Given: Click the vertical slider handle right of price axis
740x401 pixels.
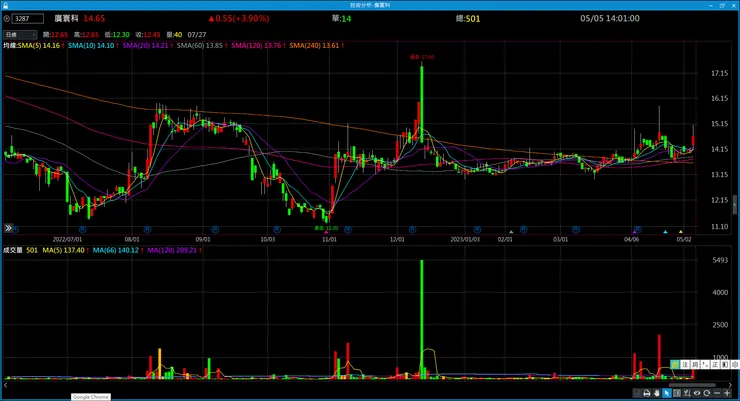Looking at the screenshot, I should point(735,205).
